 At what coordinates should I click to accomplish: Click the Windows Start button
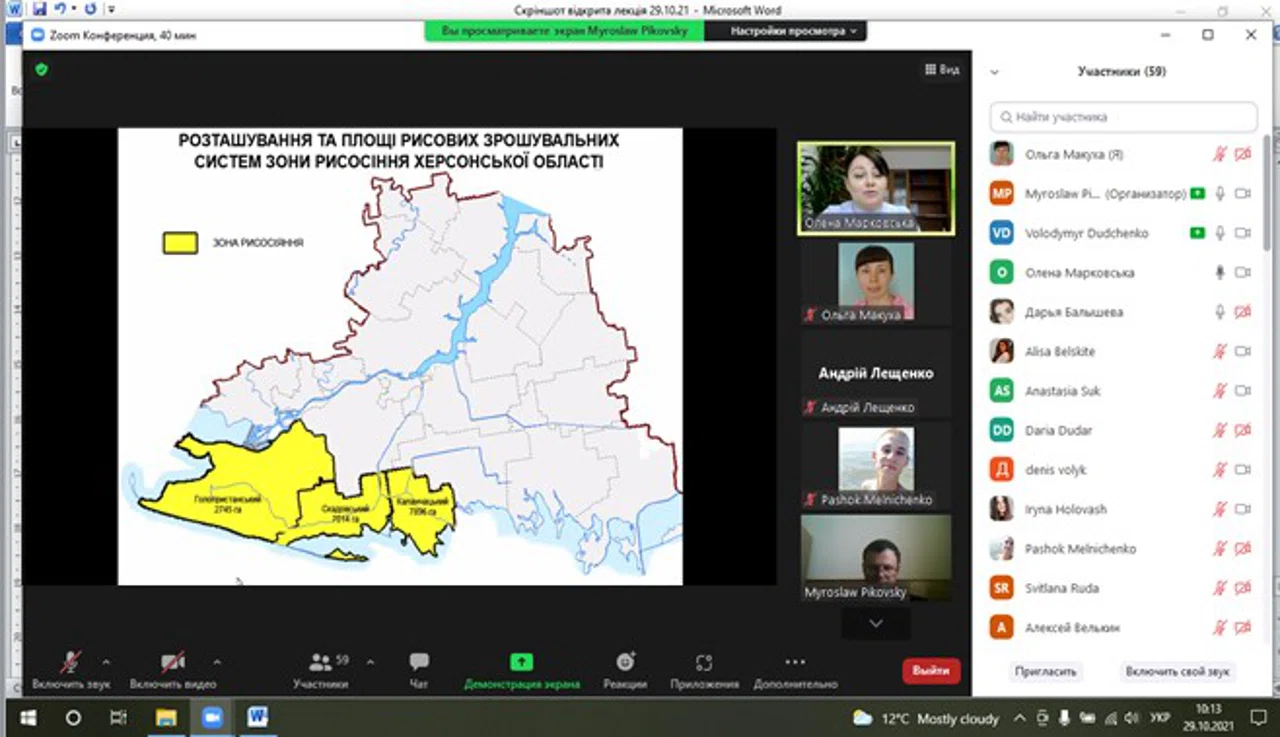click(x=27, y=718)
